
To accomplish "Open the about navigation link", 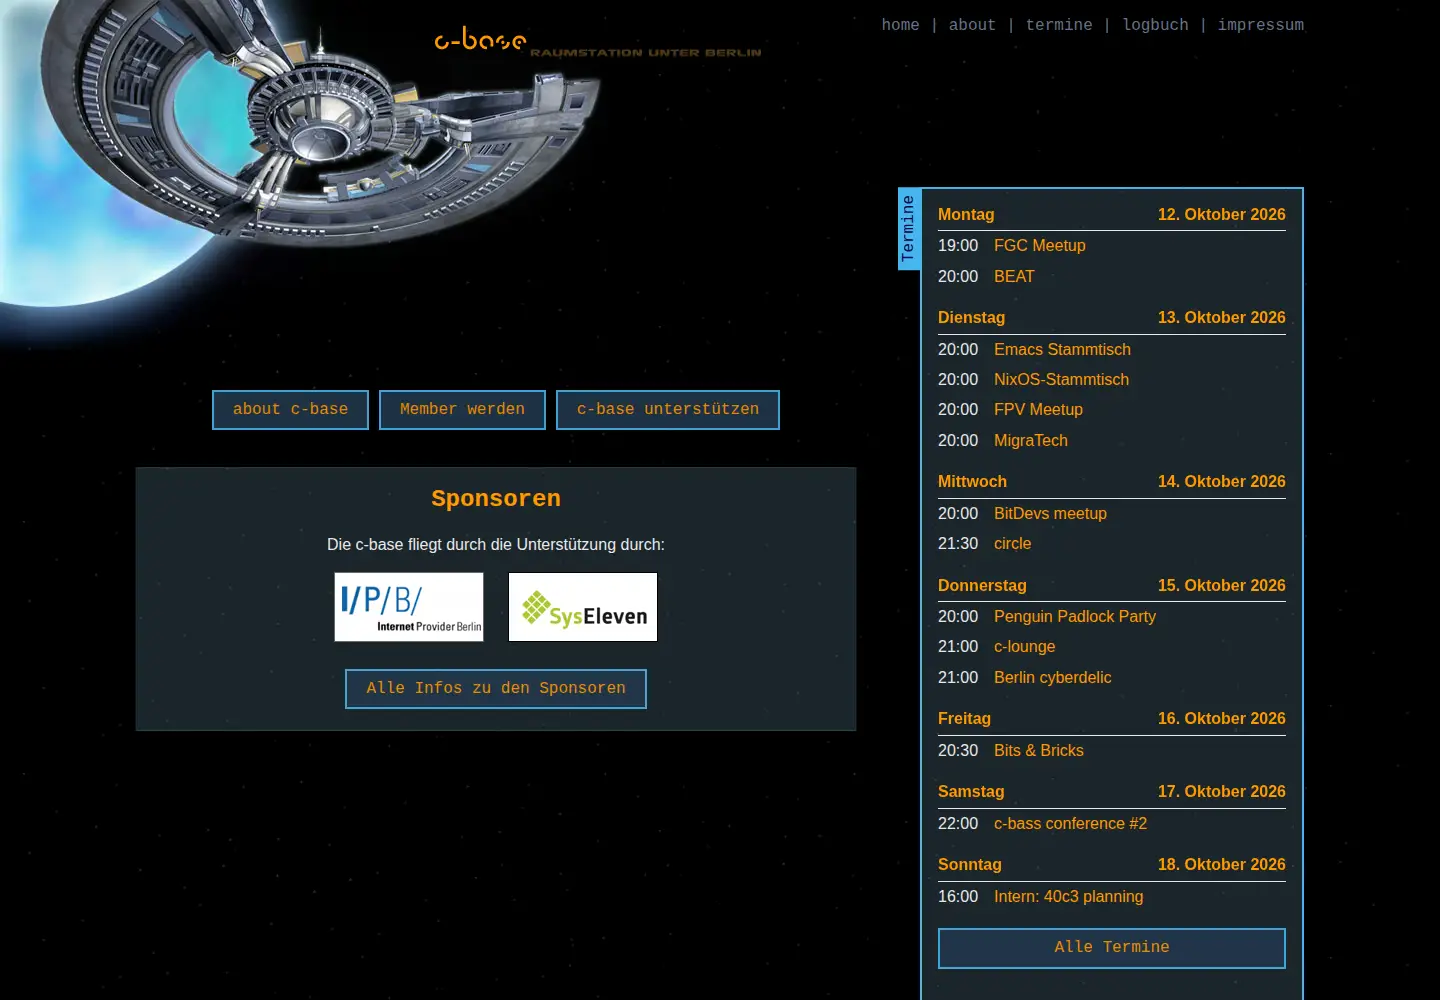I will coord(972,25).
